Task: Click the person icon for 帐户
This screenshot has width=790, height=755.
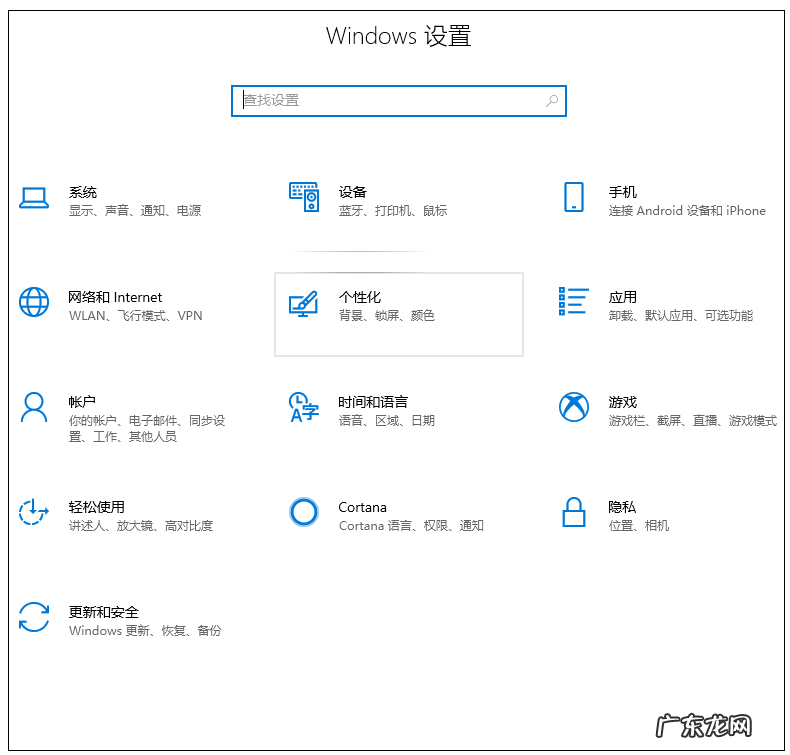Action: (x=34, y=407)
